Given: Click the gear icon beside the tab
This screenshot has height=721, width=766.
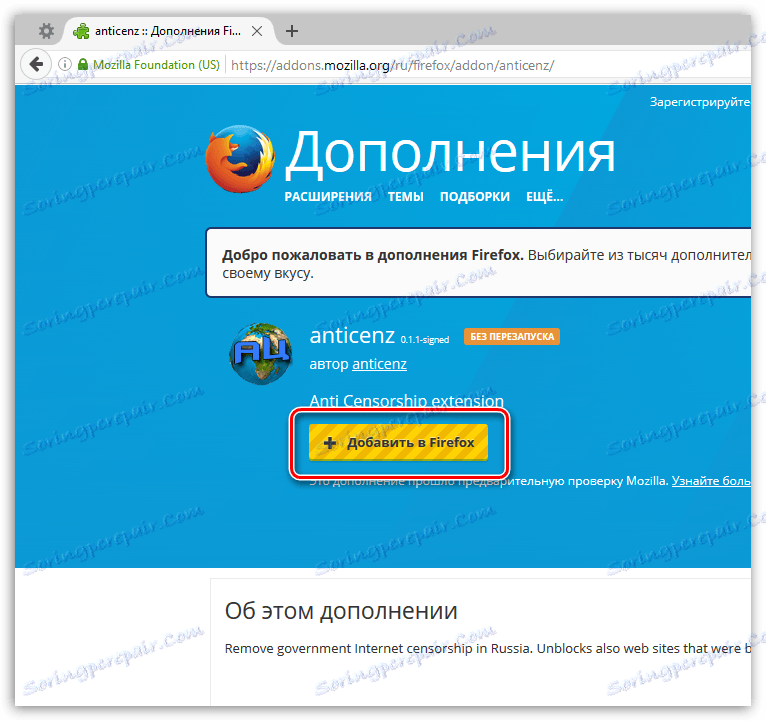Looking at the screenshot, I should click(46, 31).
